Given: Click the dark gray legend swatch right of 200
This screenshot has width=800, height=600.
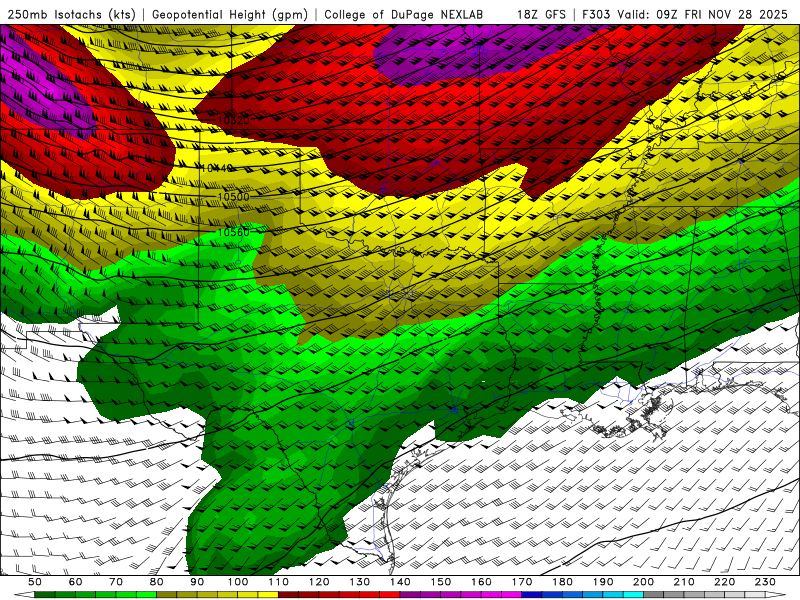Looking at the screenshot, I should pyautogui.click(x=654, y=595).
